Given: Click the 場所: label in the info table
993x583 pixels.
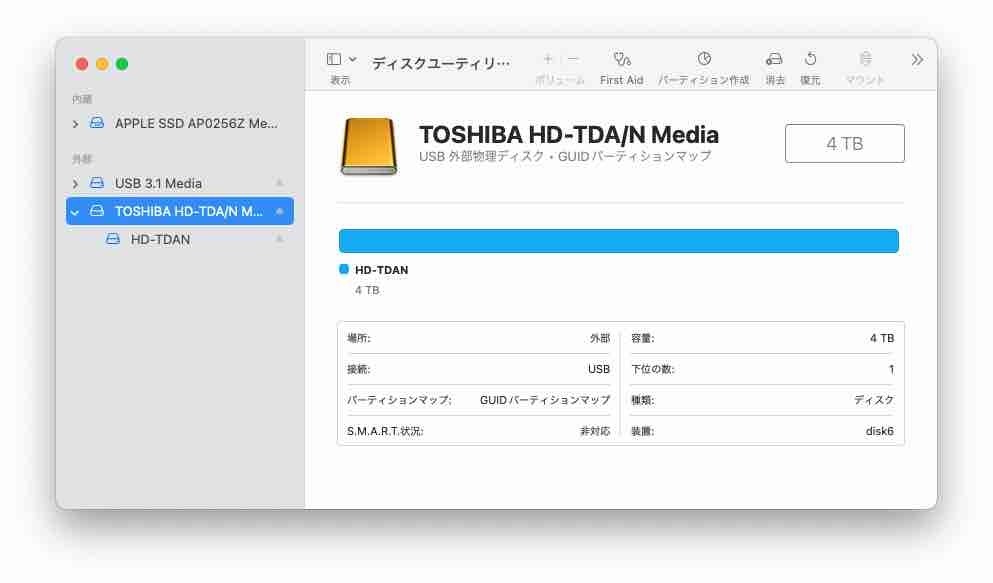Looking at the screenshot, I should click(359, 338).
